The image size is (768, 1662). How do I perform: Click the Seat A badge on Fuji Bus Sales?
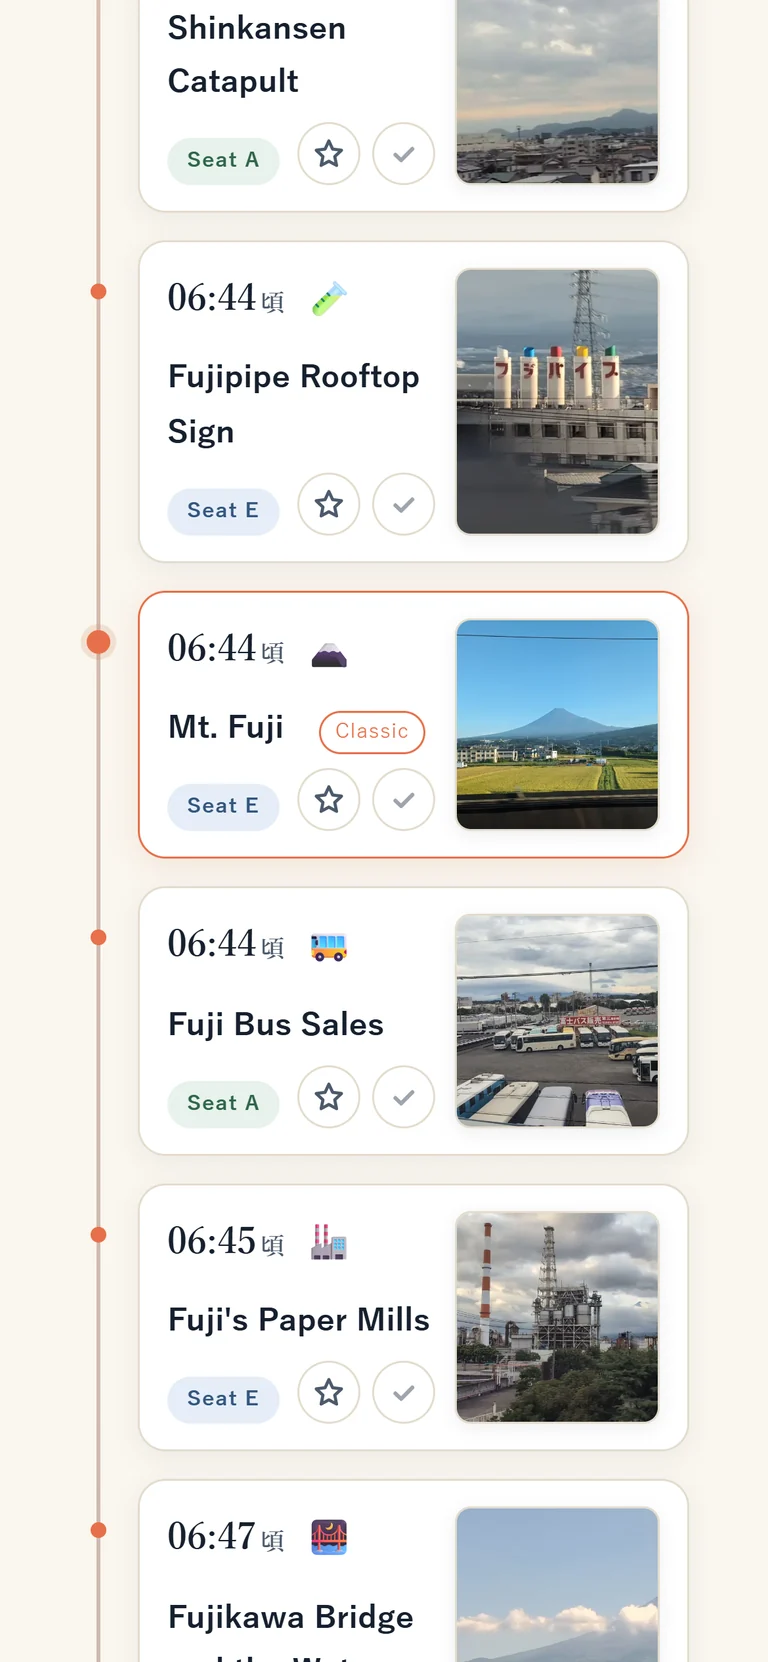click(223, 1104)
